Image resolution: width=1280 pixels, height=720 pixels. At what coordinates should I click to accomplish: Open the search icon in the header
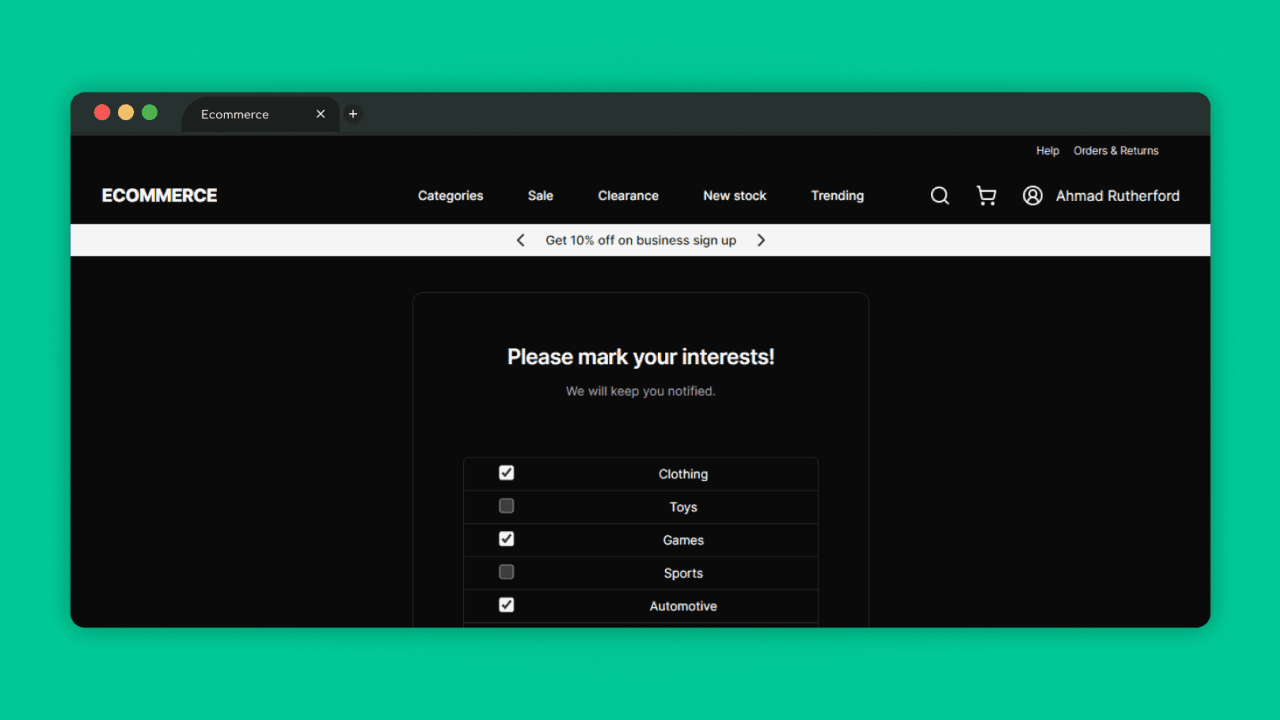pyautogui.click(x=939, y=195)
